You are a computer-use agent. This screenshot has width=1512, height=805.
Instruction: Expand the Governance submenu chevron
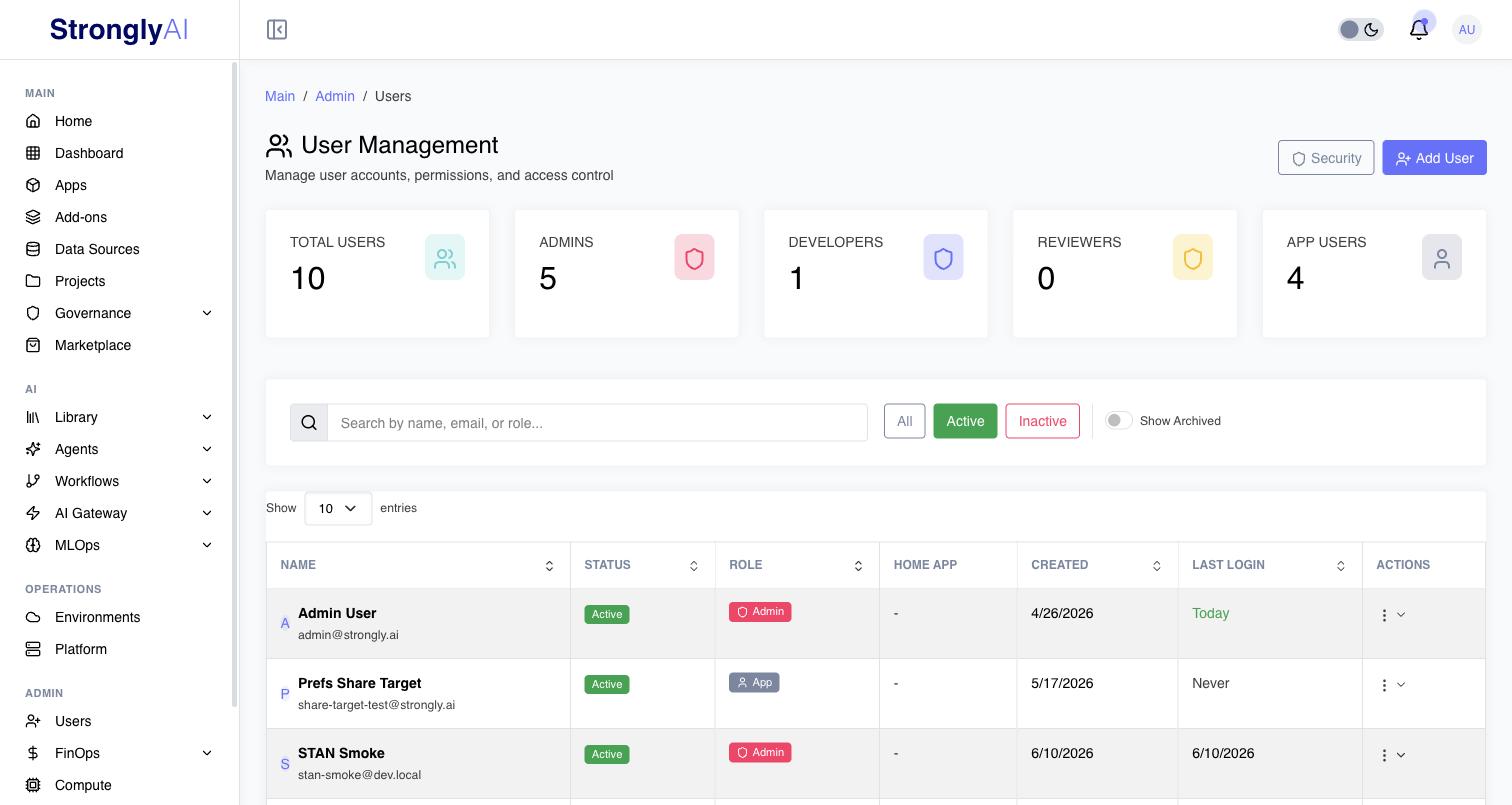(207, 313)
